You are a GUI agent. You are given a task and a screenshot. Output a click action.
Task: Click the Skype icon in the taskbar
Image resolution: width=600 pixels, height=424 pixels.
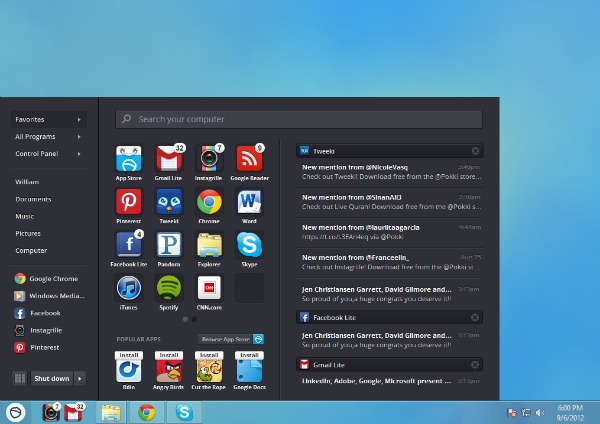[x=183, y=411]
